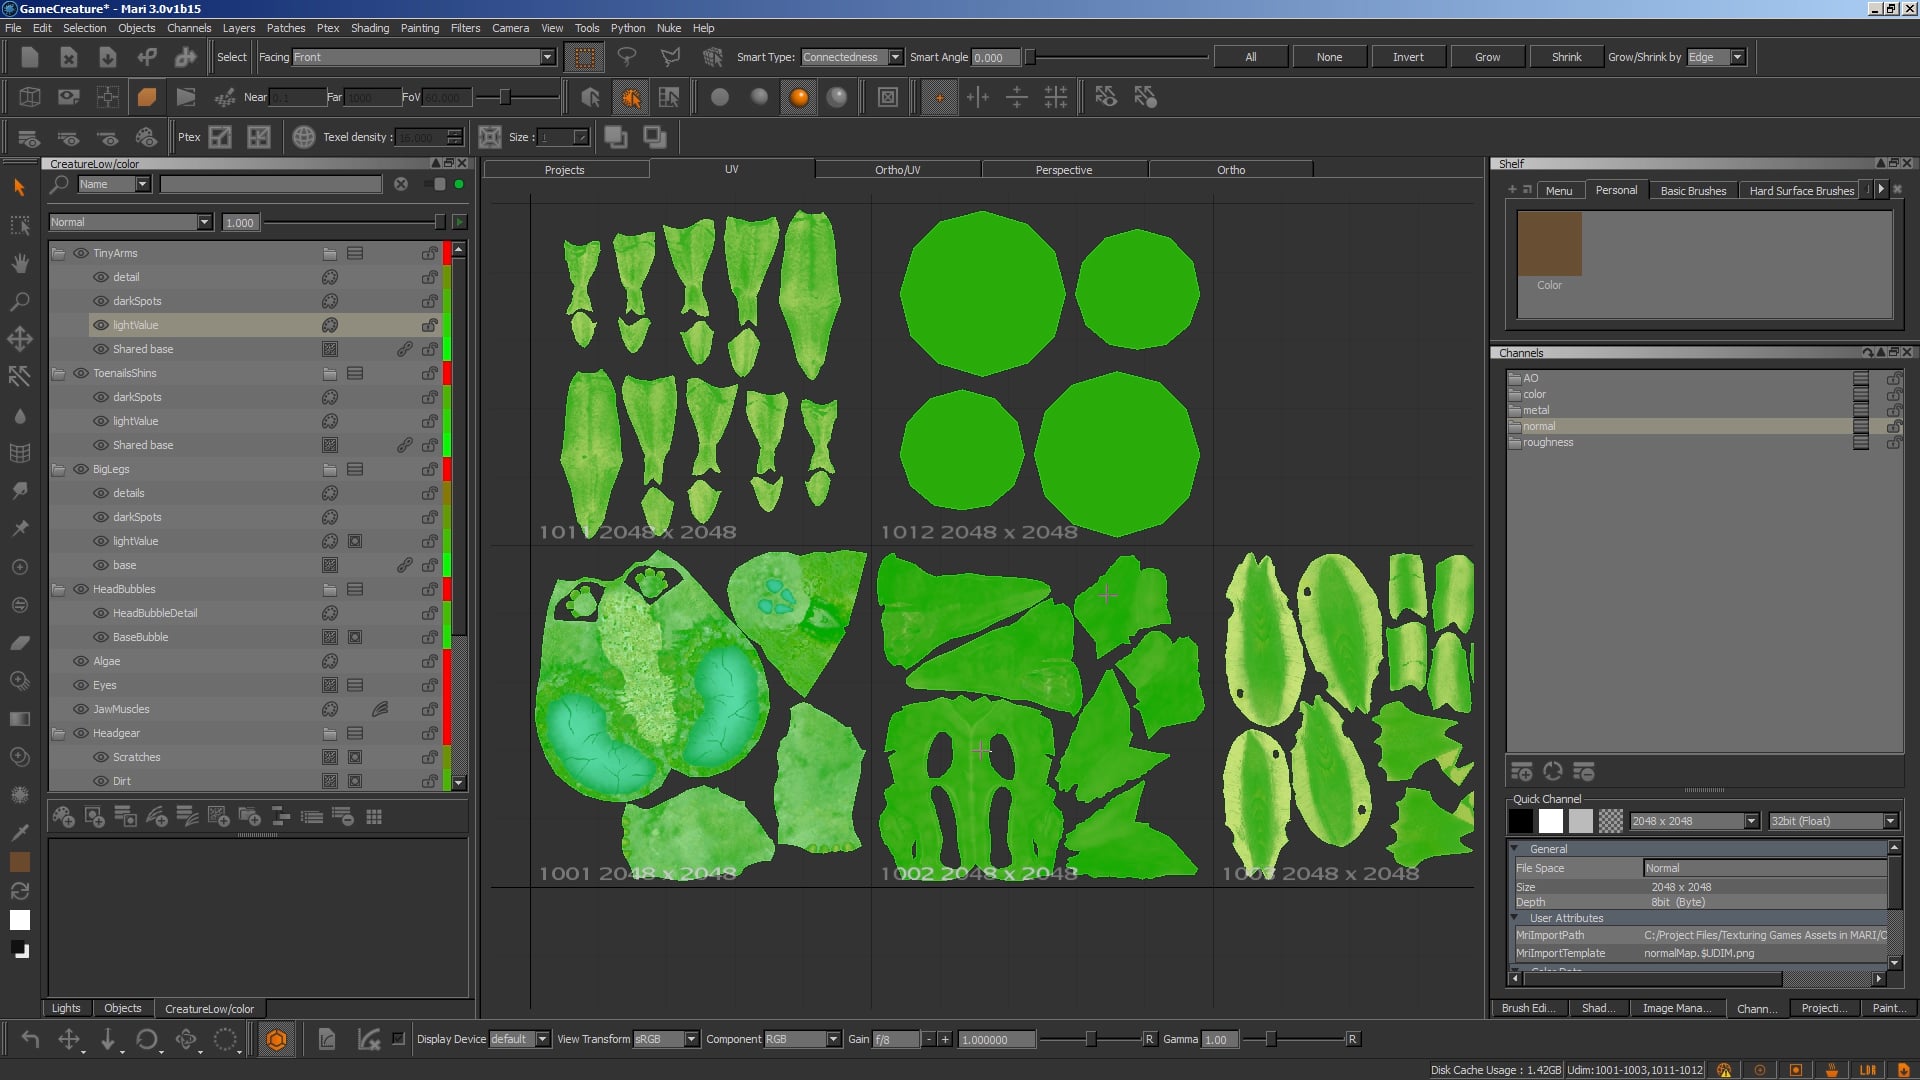Screen dimensions: 1920x1080
Task: Open the Python menu
Action: [x=627, y=28]
